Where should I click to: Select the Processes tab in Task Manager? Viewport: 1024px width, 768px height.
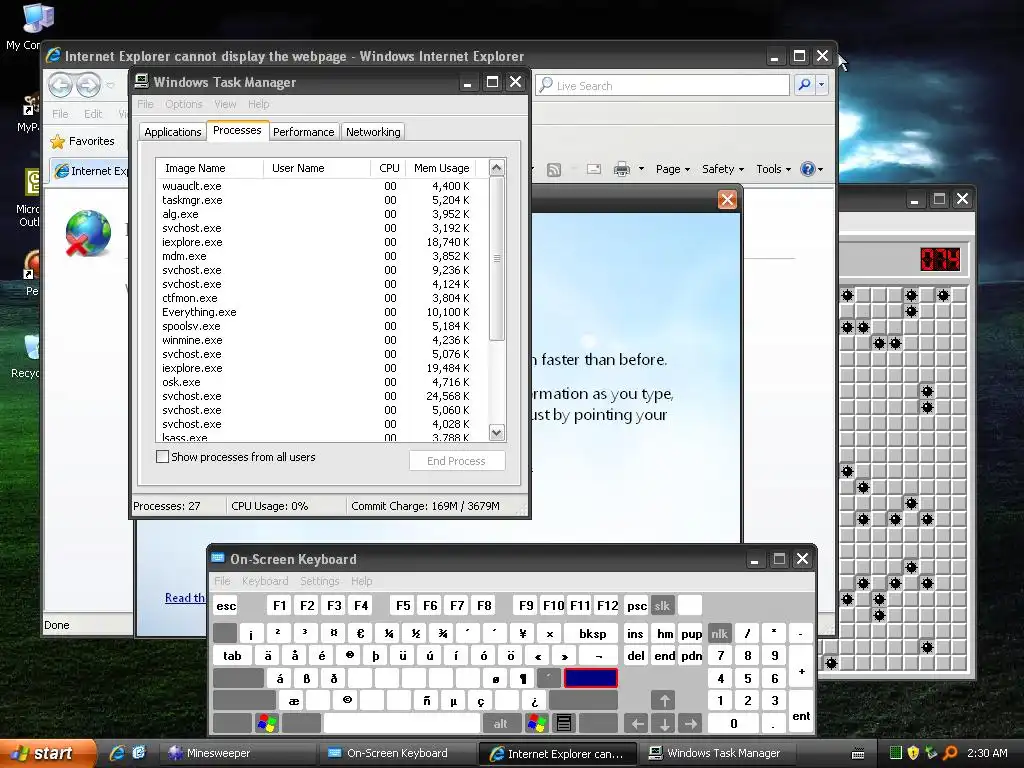click(237, 130)
